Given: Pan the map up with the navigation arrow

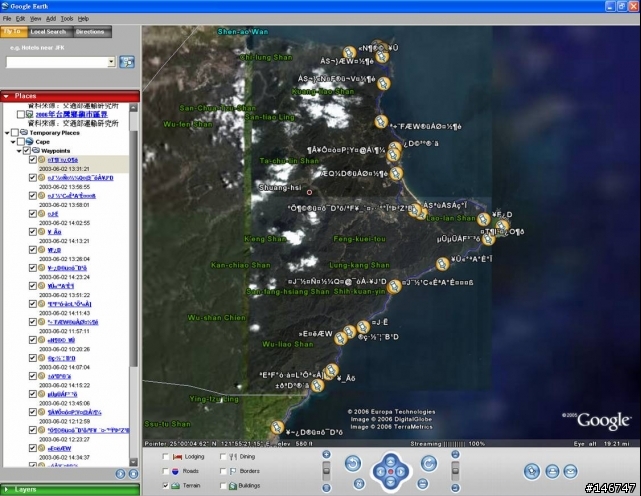Looking at the screenshot, I should coord(390,462).
